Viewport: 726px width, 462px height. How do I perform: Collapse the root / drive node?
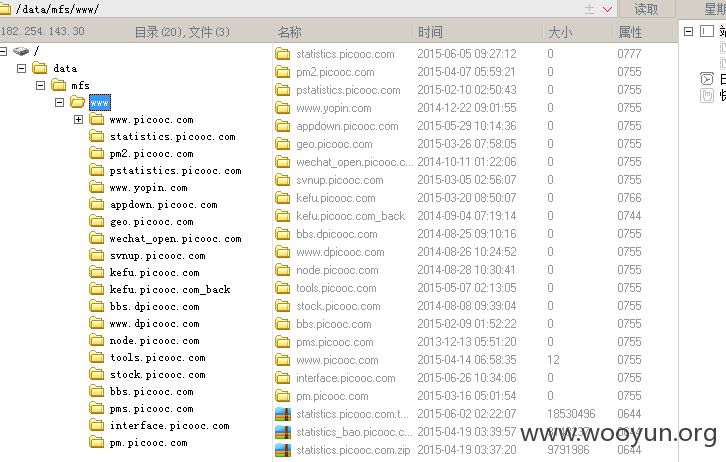tap(3, 51)
